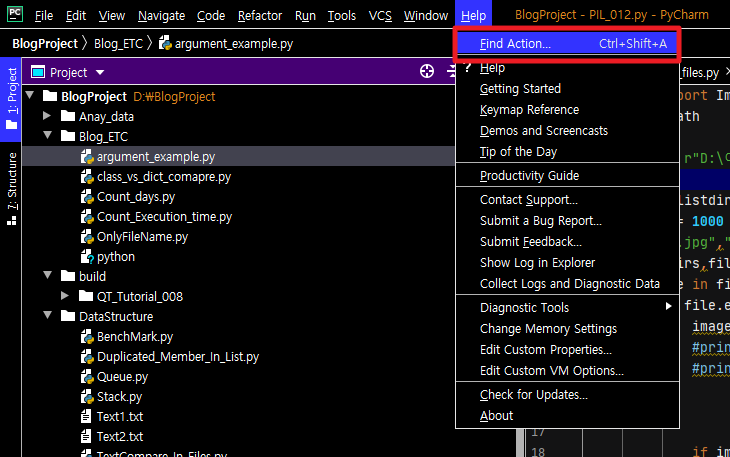
Task: Choose Check for Updates
Action: click(568, 395)
